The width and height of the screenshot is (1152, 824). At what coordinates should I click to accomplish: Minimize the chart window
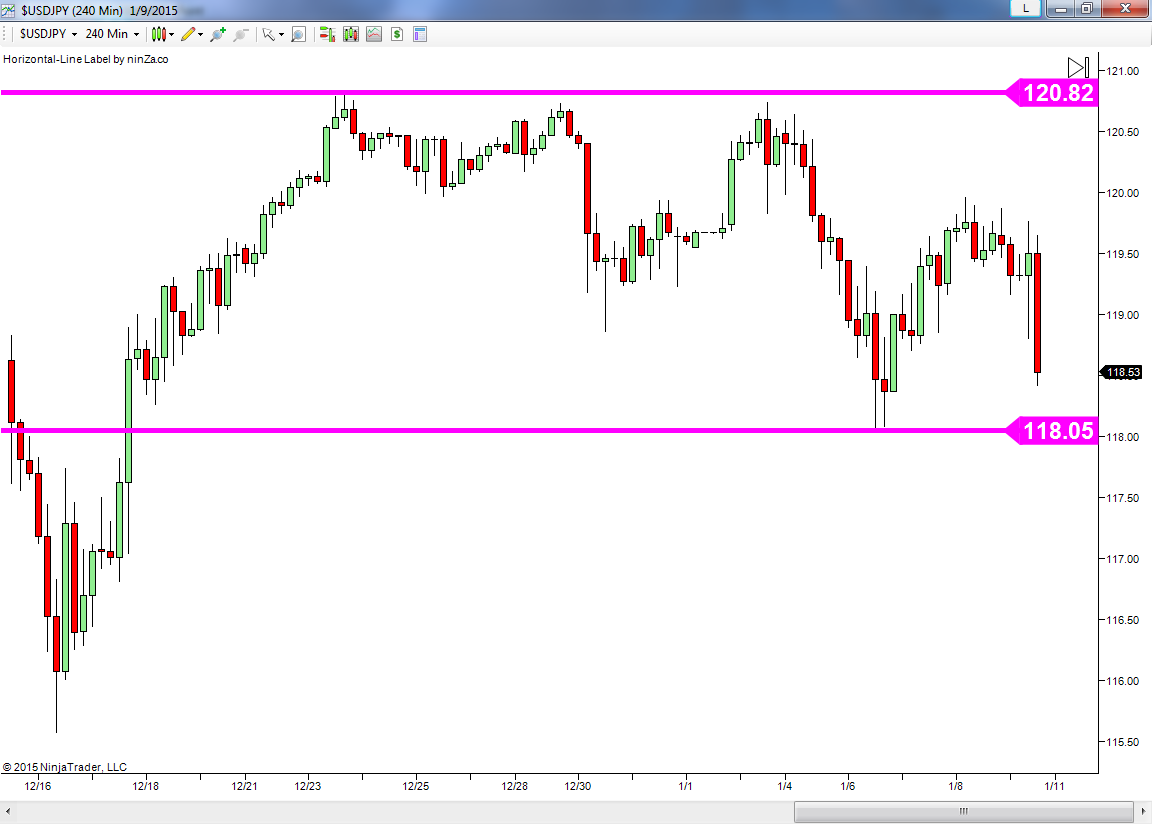click(x=1060, y=9)
